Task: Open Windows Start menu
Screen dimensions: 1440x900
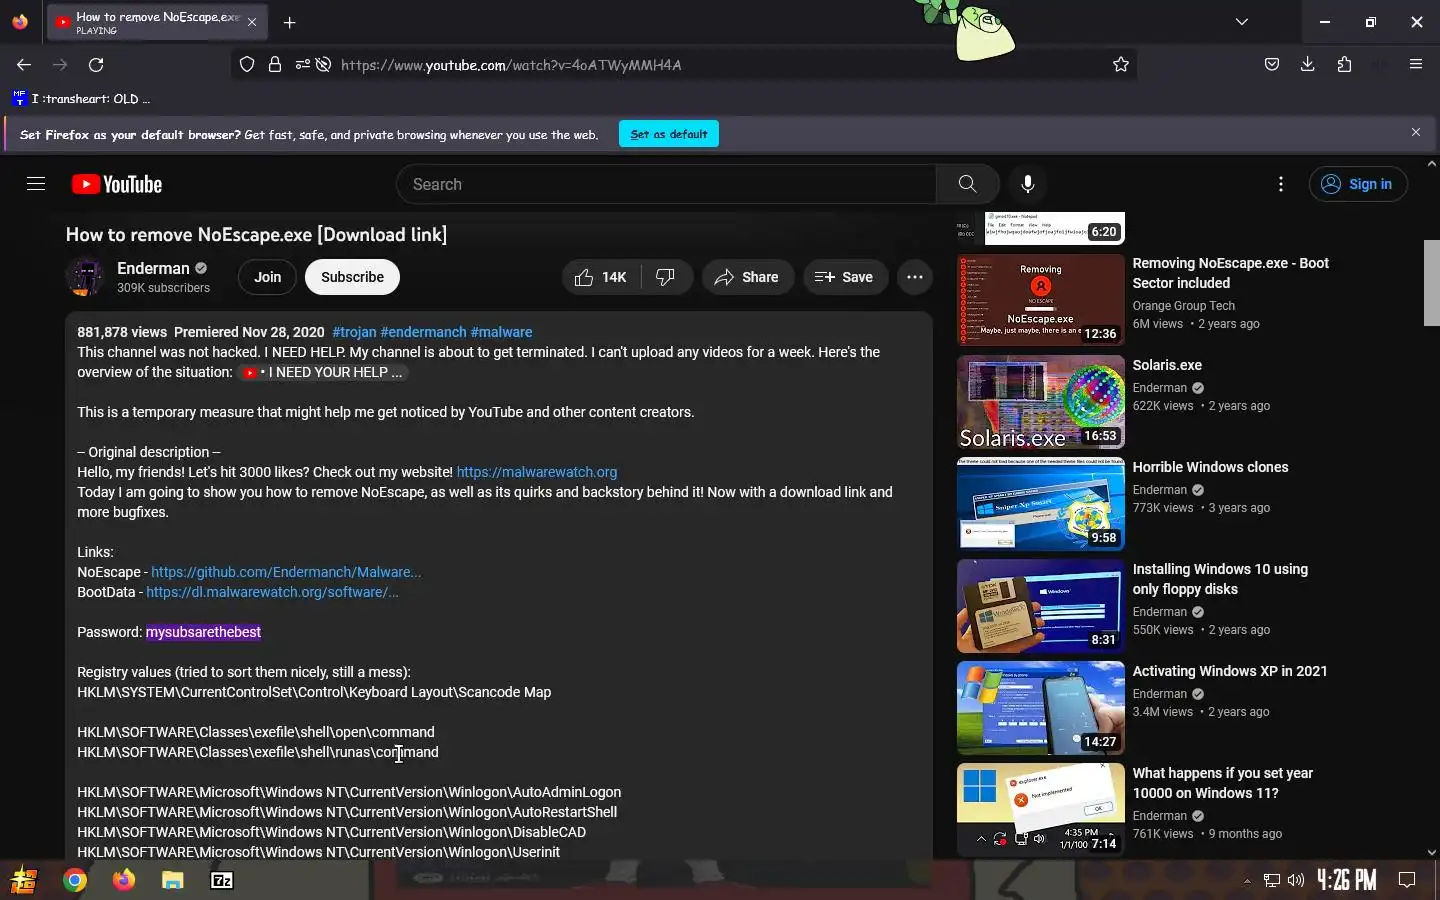Action: coord(24,880)
